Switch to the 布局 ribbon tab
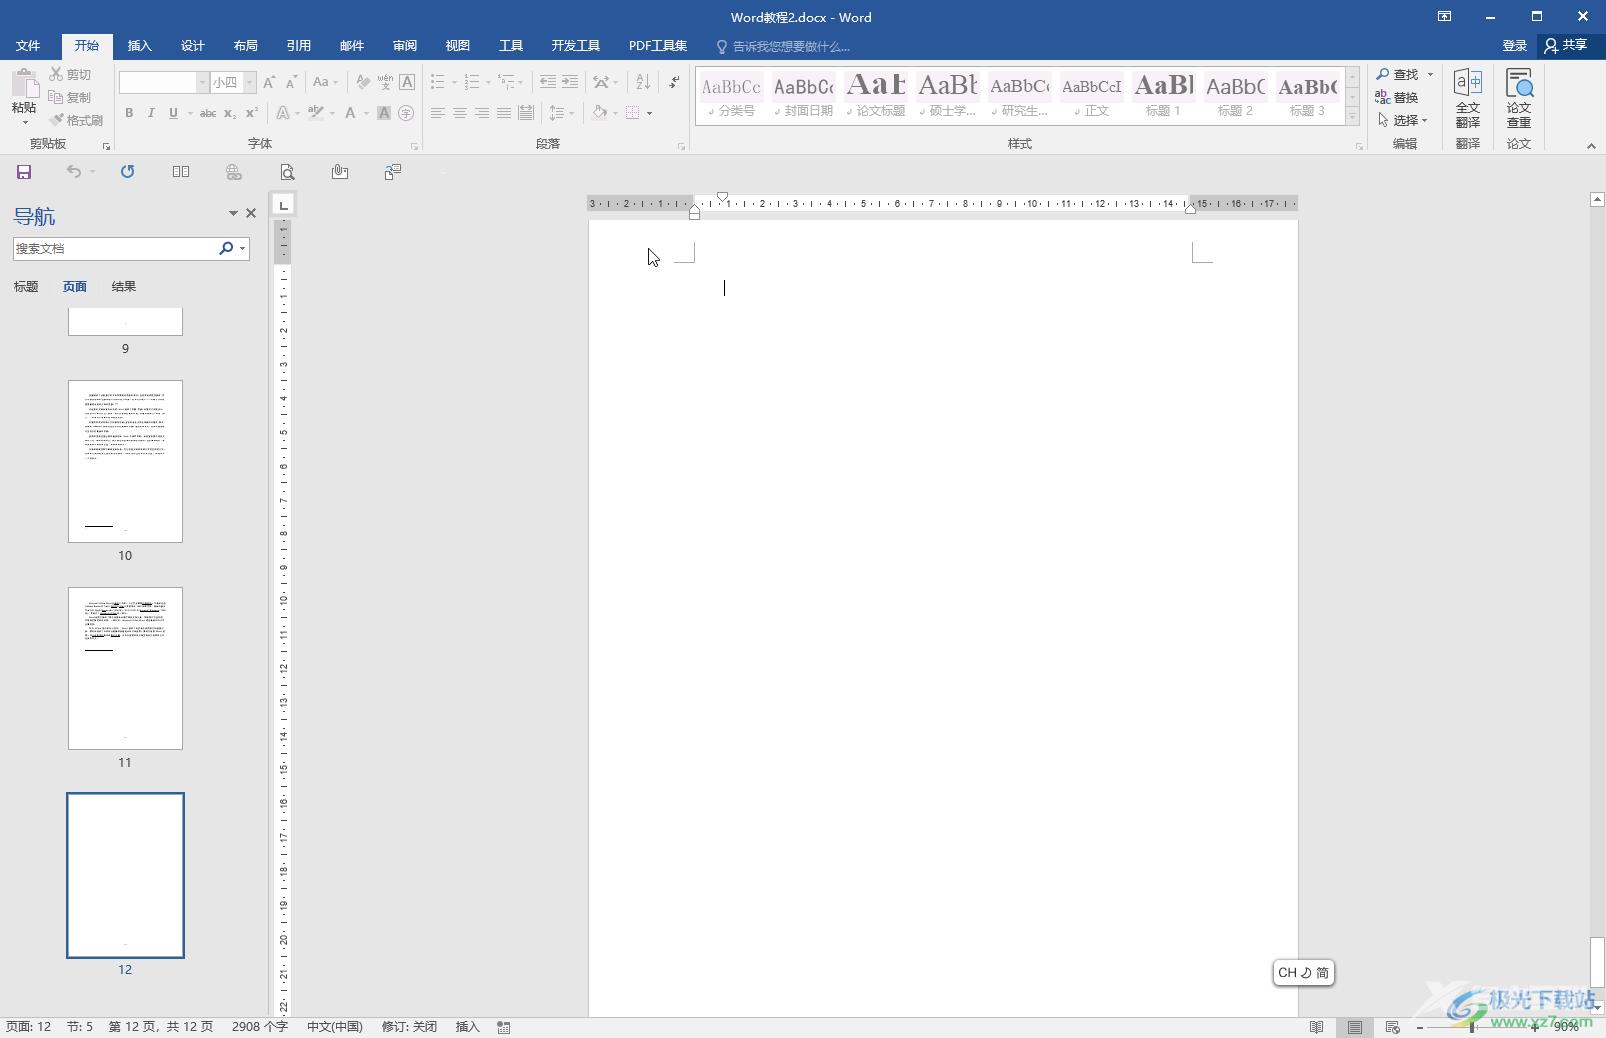 (246, 46)
